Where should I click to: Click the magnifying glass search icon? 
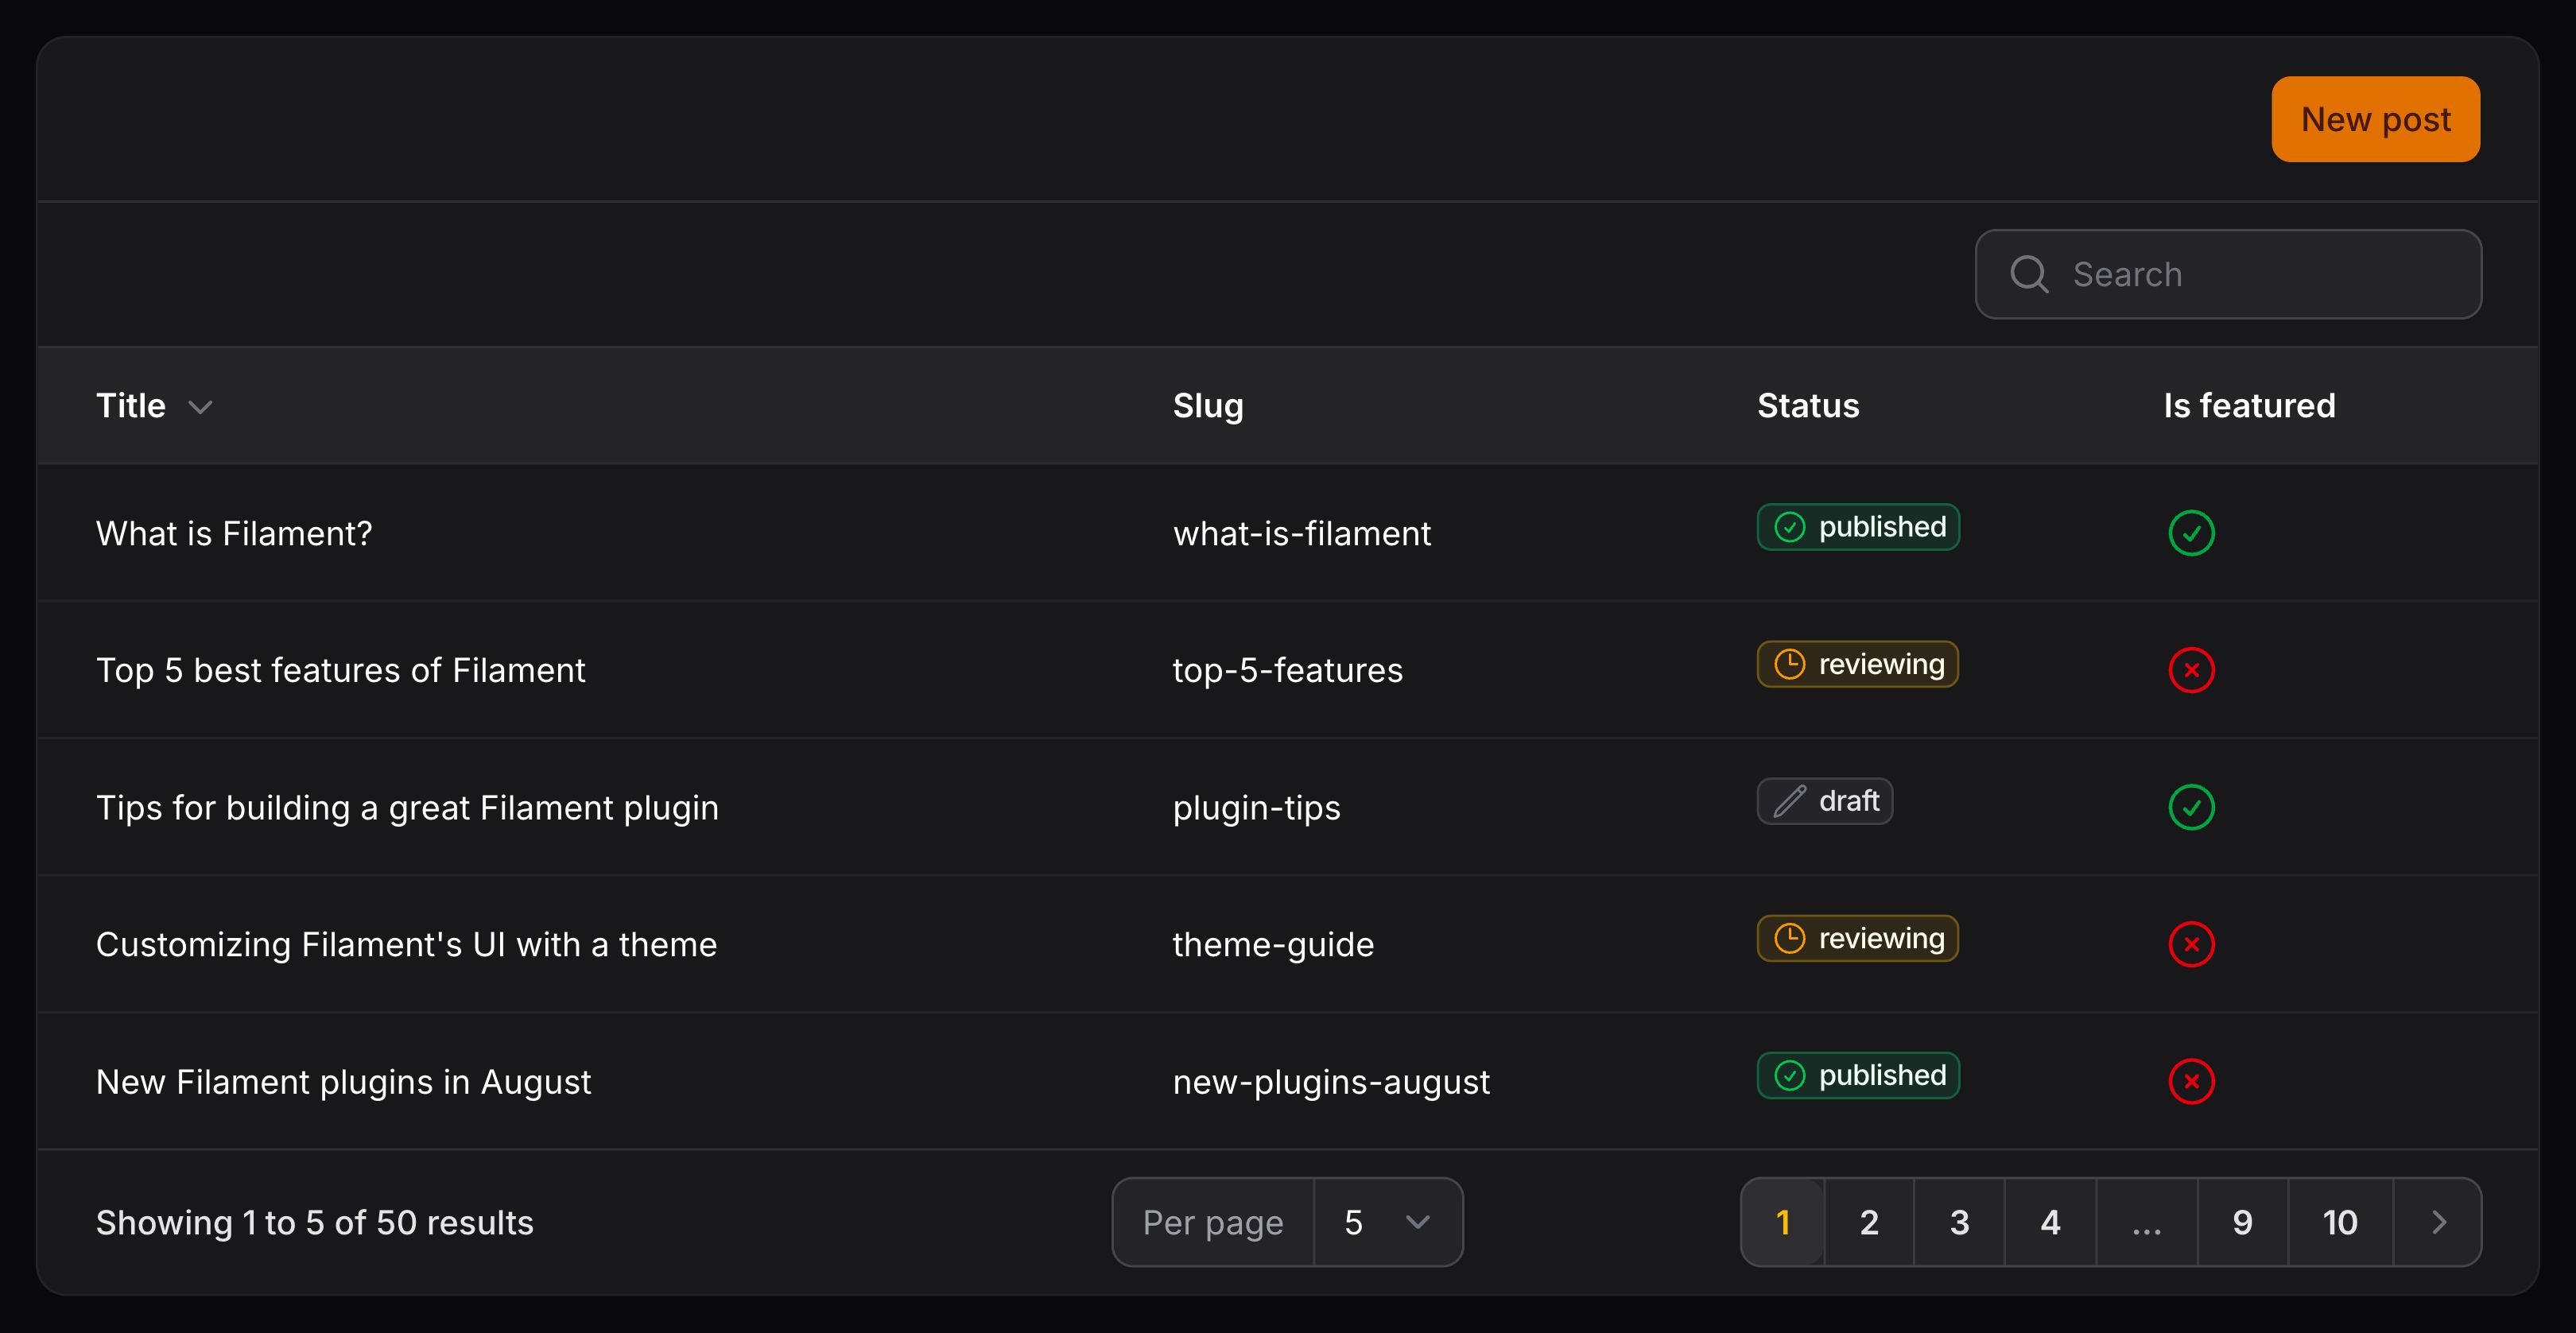click(x=2029, y=274)
